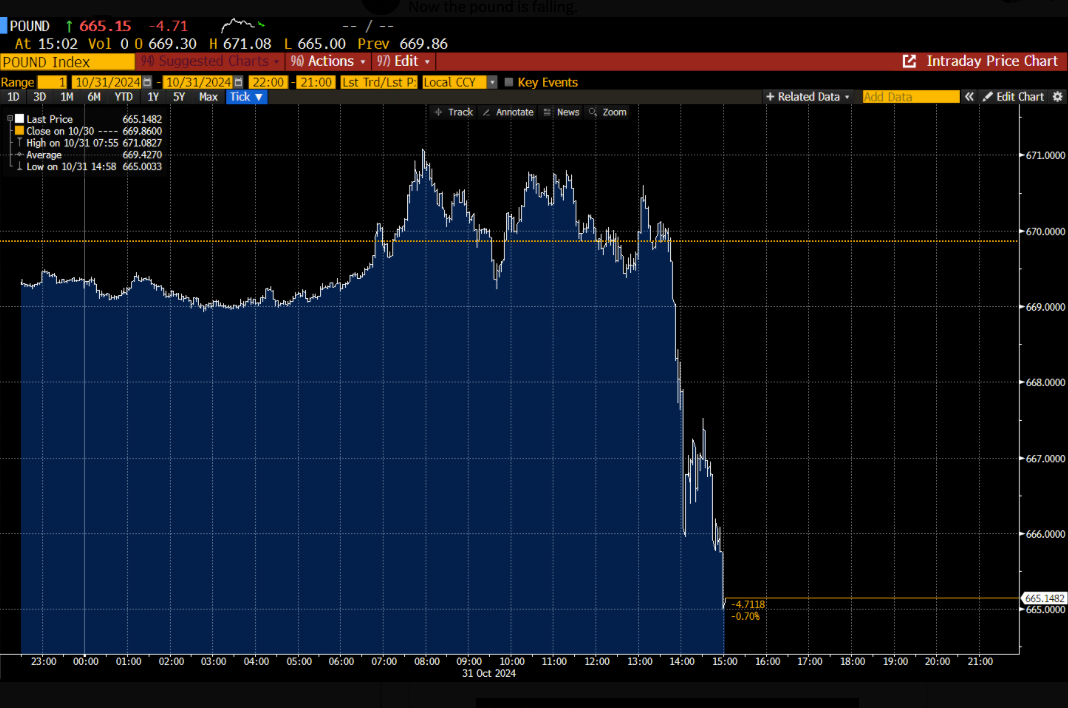Click legend value 669.8600
Viewport: 1068px width, 708px height.
142,131
